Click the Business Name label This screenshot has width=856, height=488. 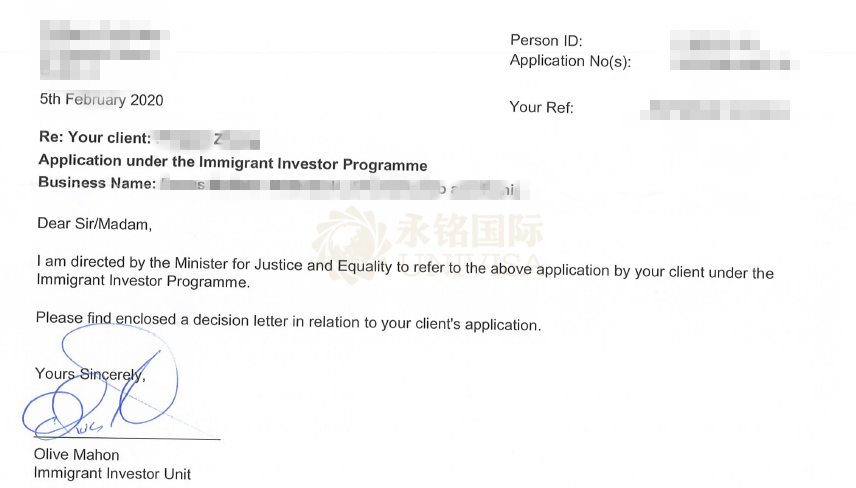(x=97, y=183)
